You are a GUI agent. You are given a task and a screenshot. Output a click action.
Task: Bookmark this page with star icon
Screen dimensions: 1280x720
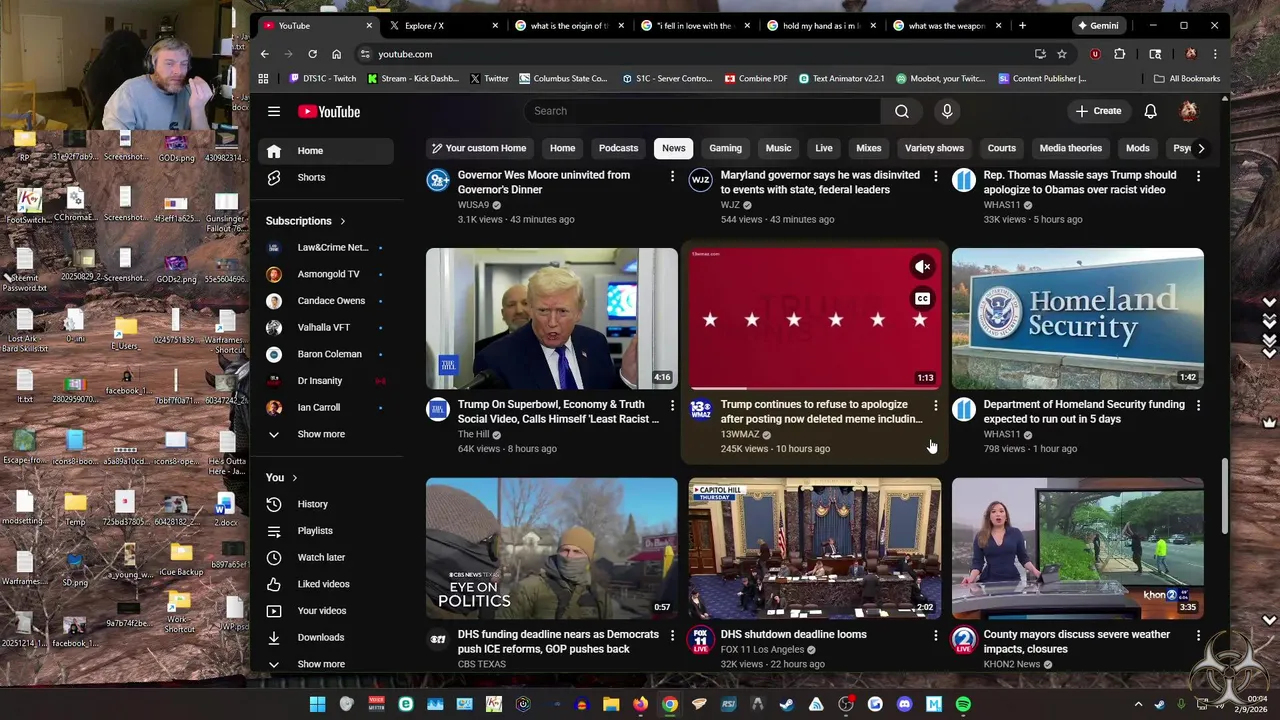1062,54
